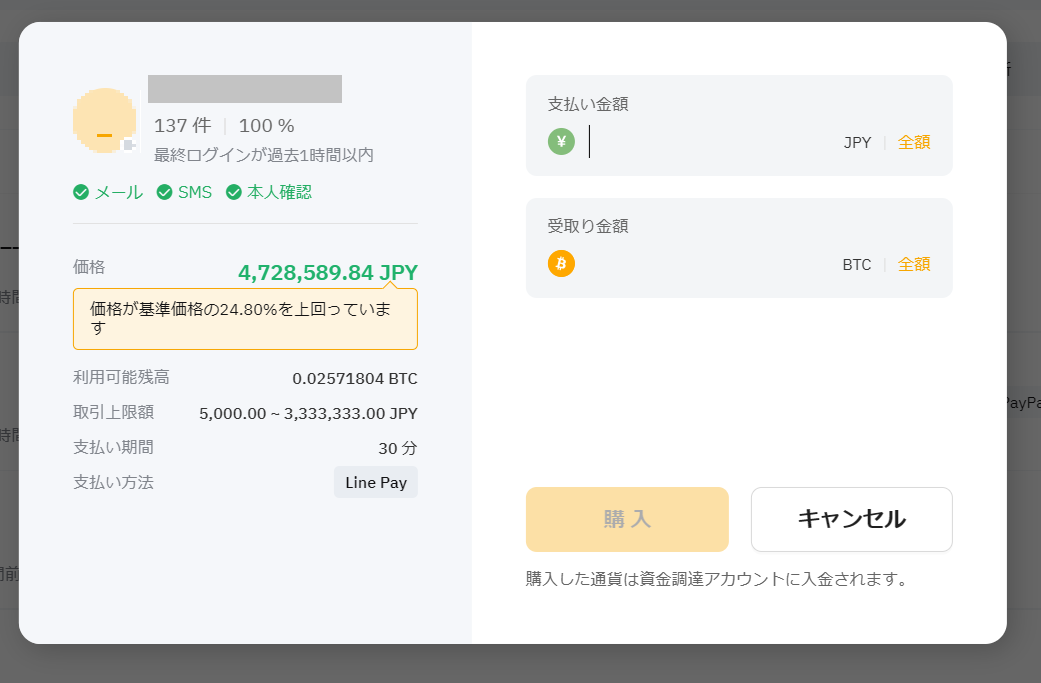Select 全額 in the 支払い金額 field

(914, 142)
